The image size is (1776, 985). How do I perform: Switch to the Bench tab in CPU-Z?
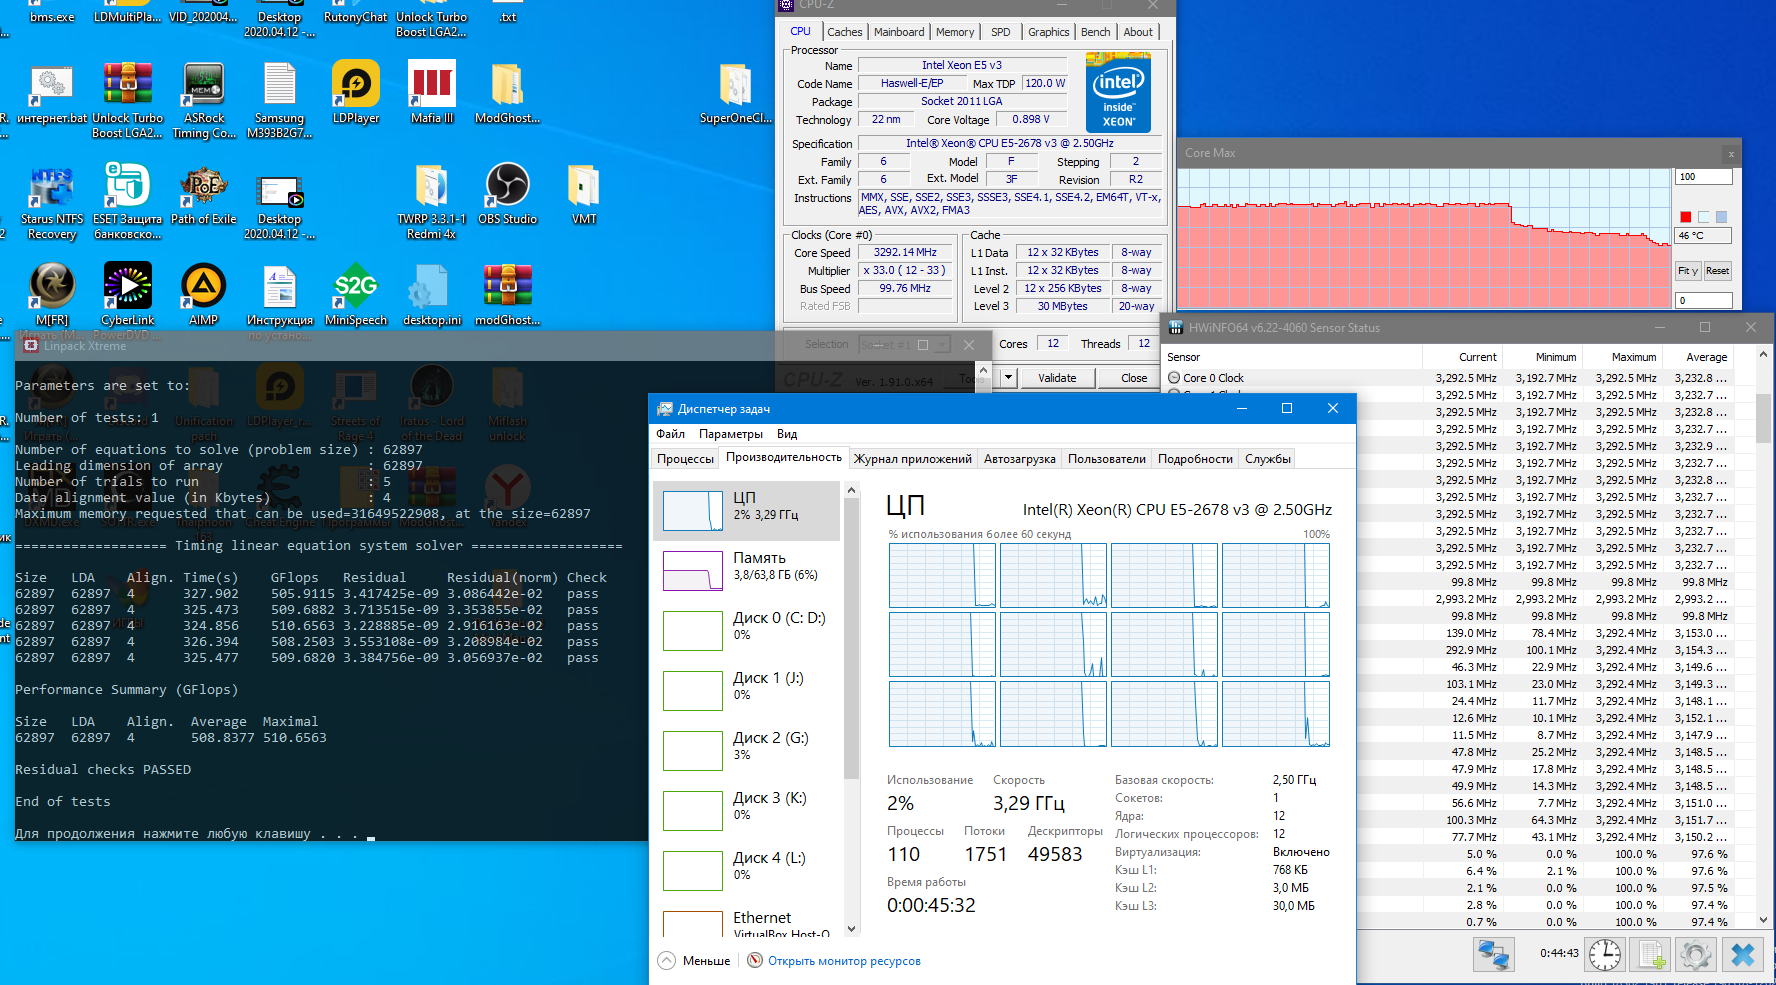[1095, 32]
